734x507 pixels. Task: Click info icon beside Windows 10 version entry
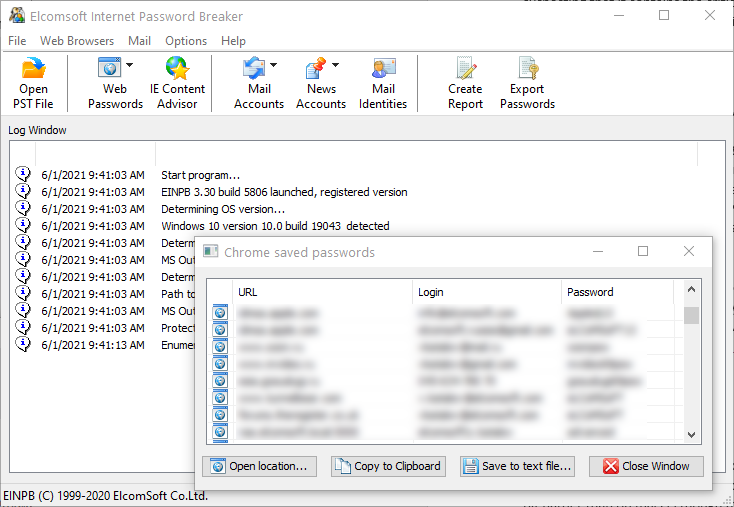tap(23, 225)
